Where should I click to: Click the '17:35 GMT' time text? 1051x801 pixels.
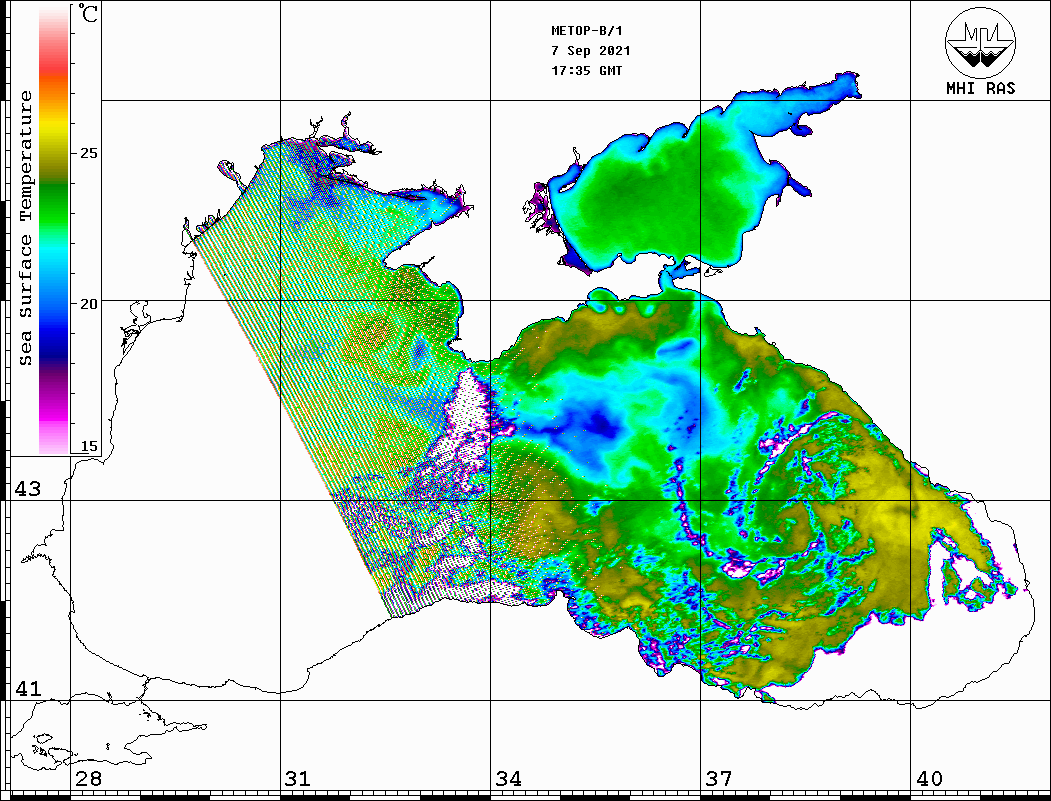pos(586,70)
